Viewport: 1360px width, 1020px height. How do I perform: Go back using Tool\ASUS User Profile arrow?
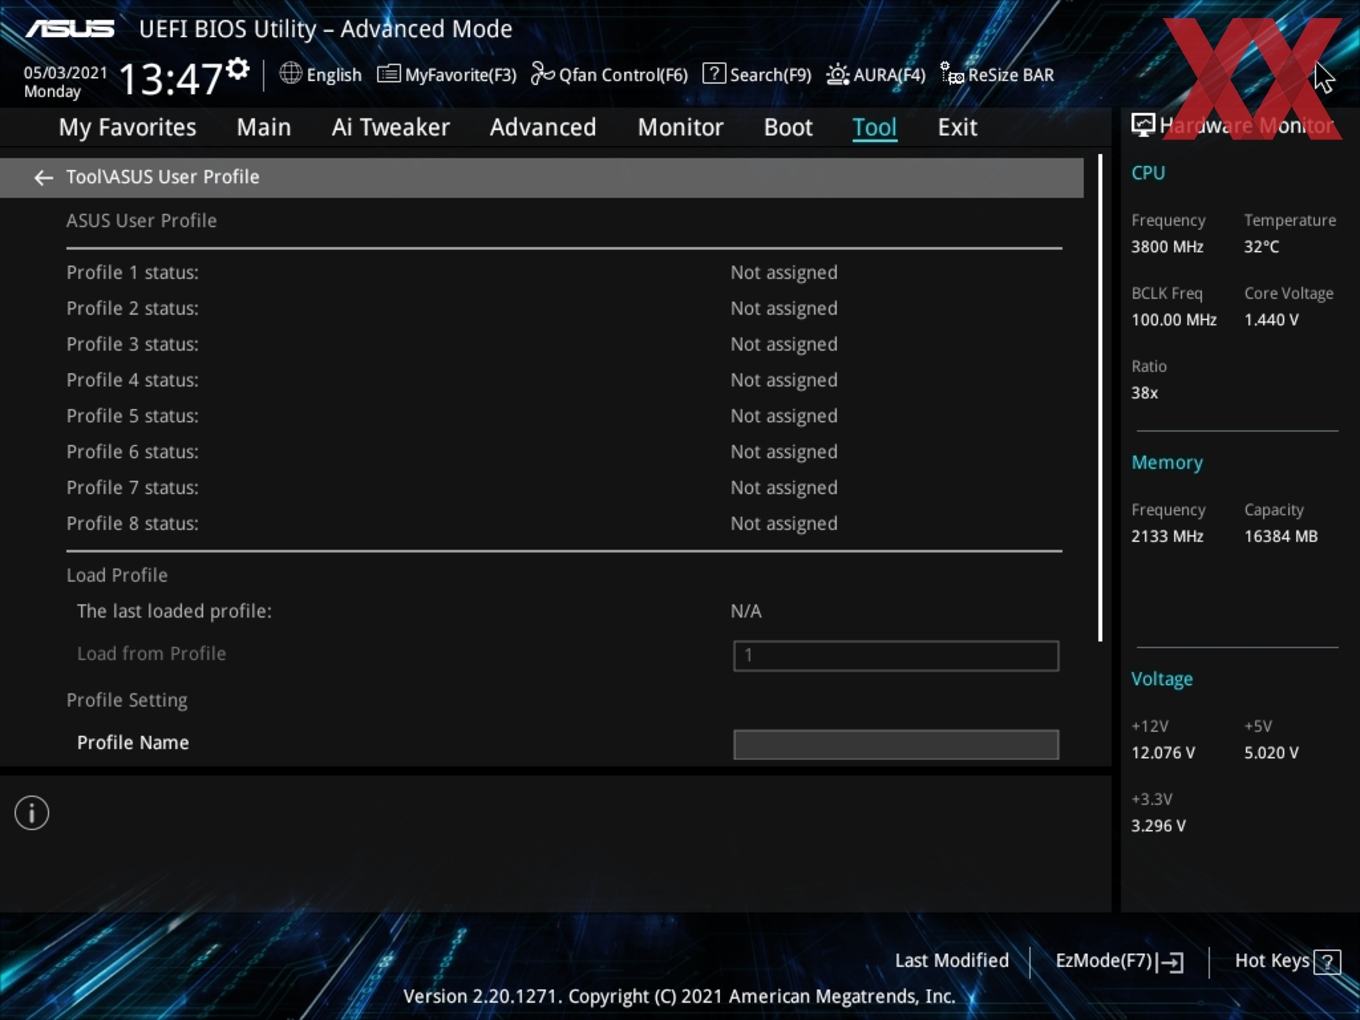point(43,177)
